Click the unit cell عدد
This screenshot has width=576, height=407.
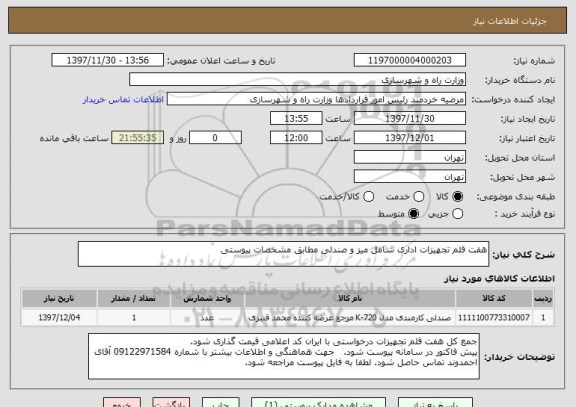coord(207,317)
